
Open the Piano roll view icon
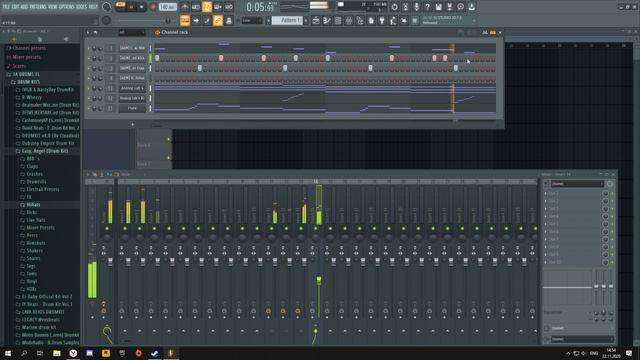(327, 20)
